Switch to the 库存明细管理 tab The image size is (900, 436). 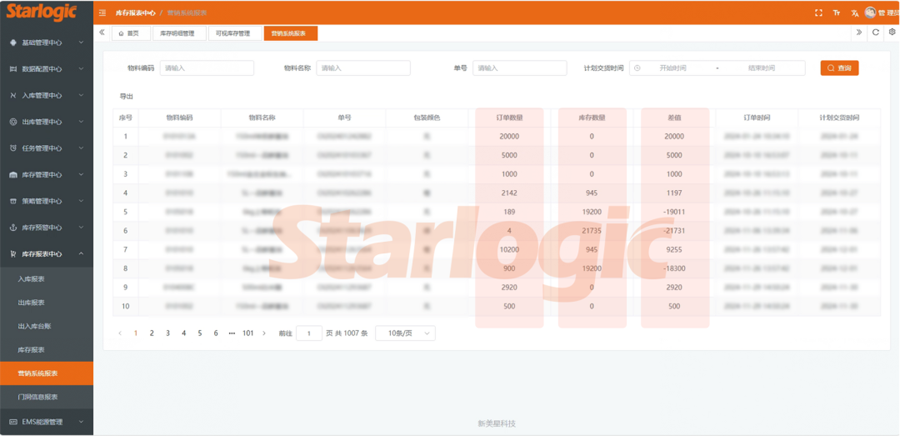tap(178, 33)
